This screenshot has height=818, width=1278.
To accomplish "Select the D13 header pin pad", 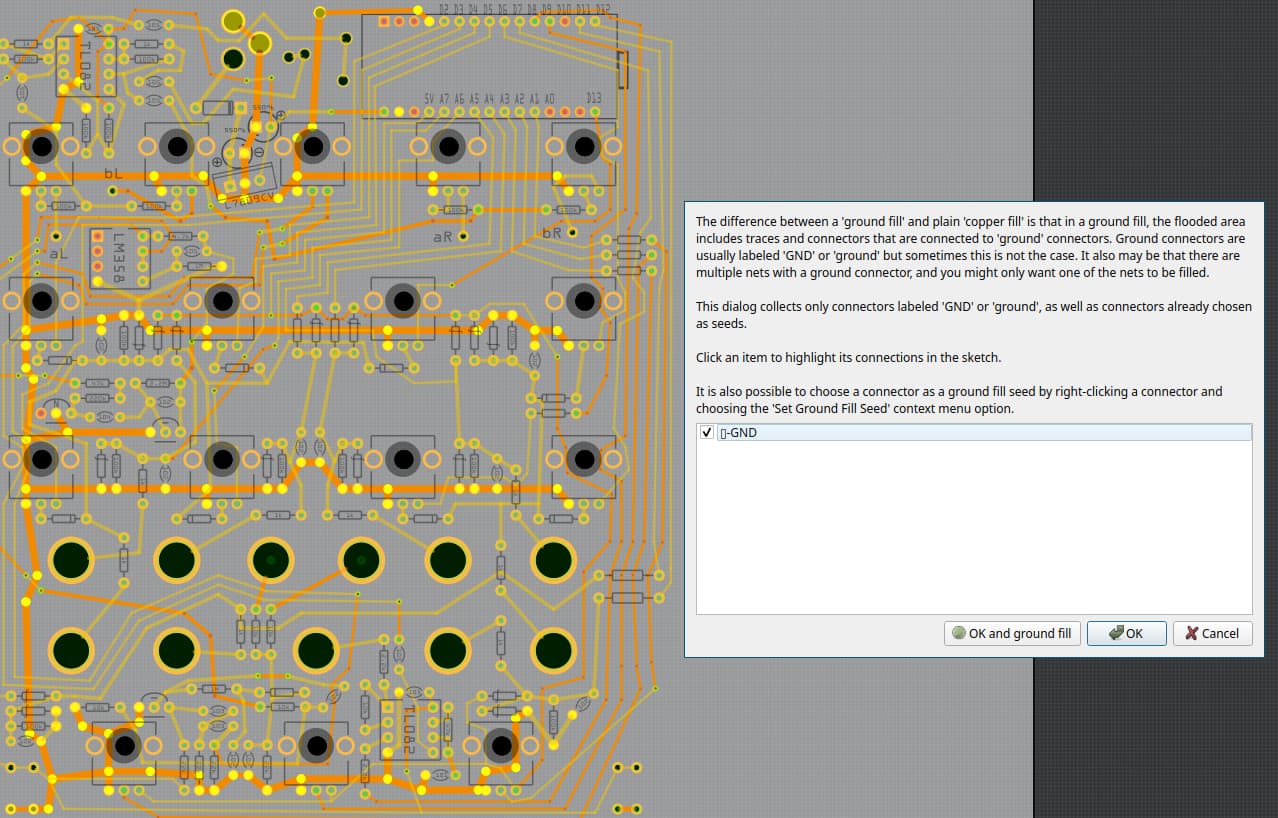I will click(594, 112).
